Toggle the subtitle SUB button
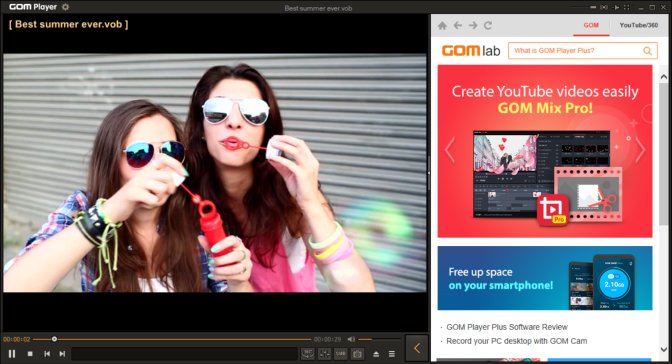 (x=341, y=354)
